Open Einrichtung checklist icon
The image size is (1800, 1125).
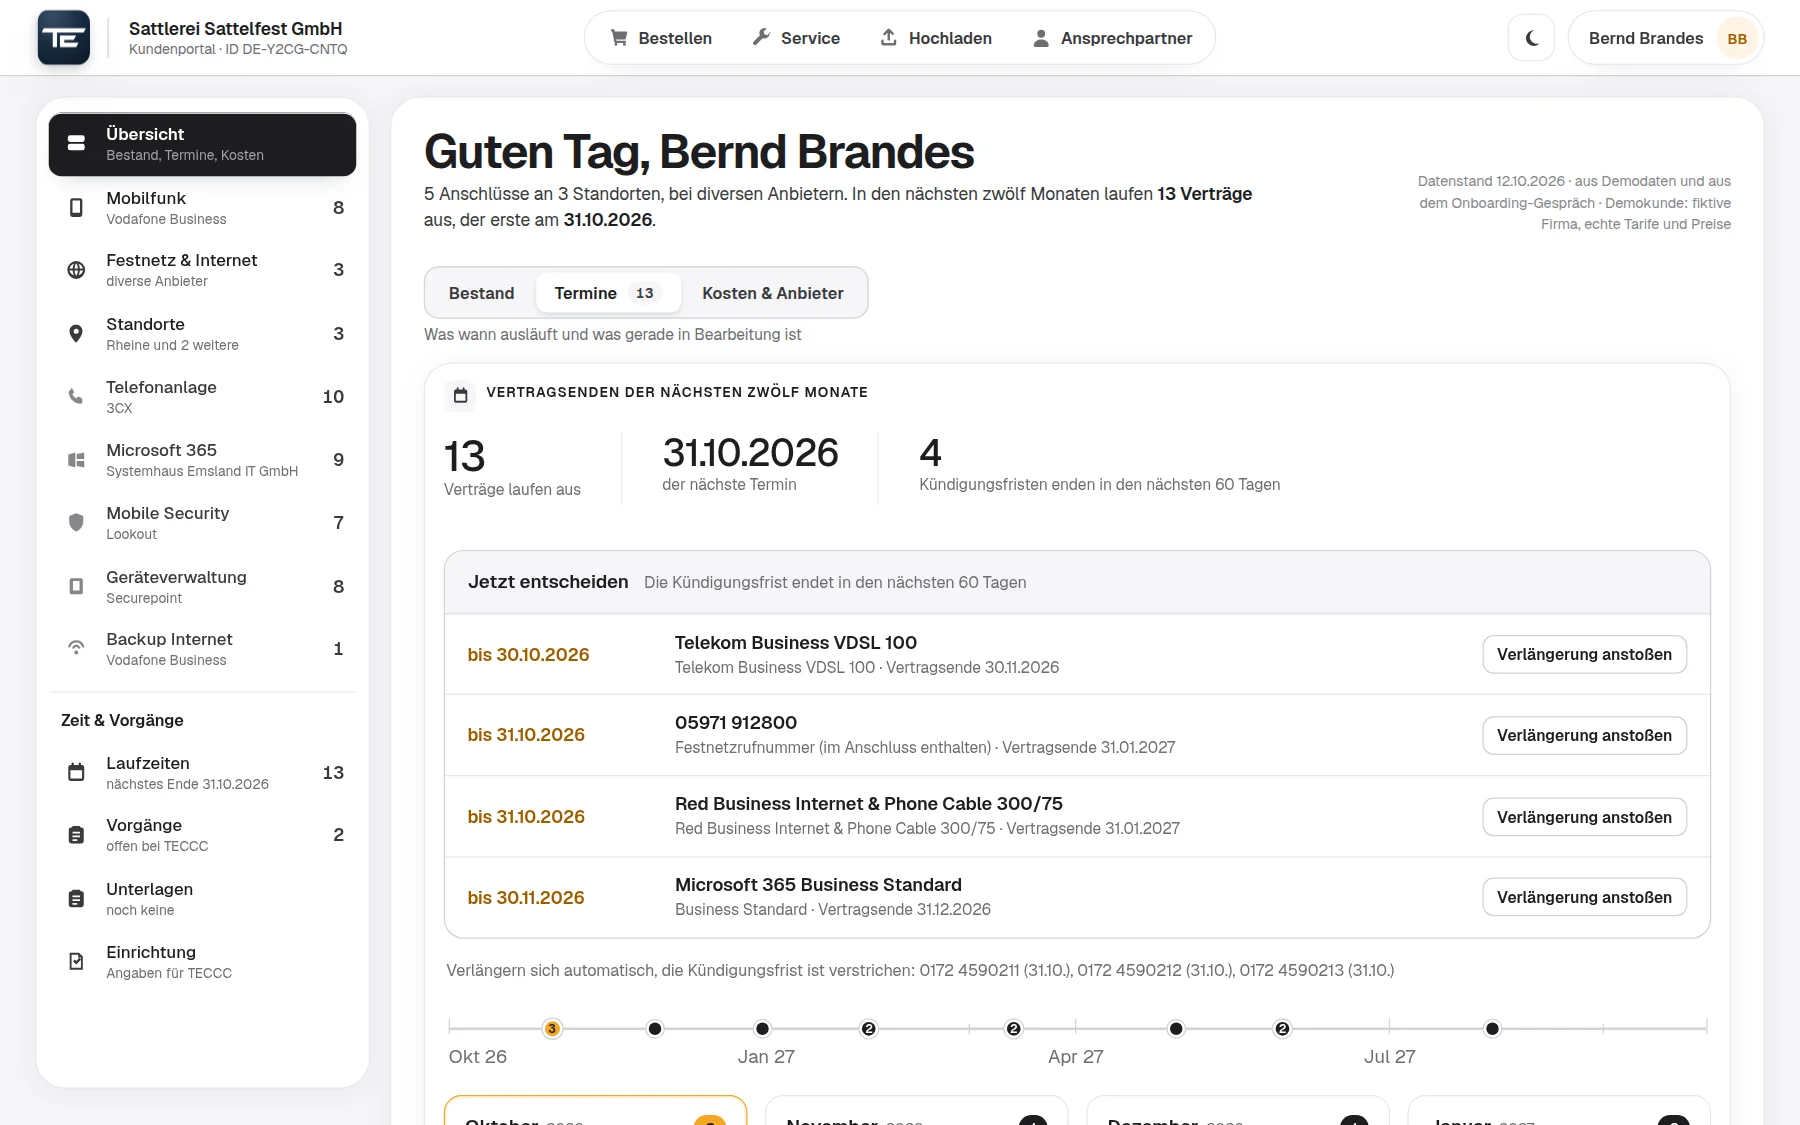tap(76, 962)
